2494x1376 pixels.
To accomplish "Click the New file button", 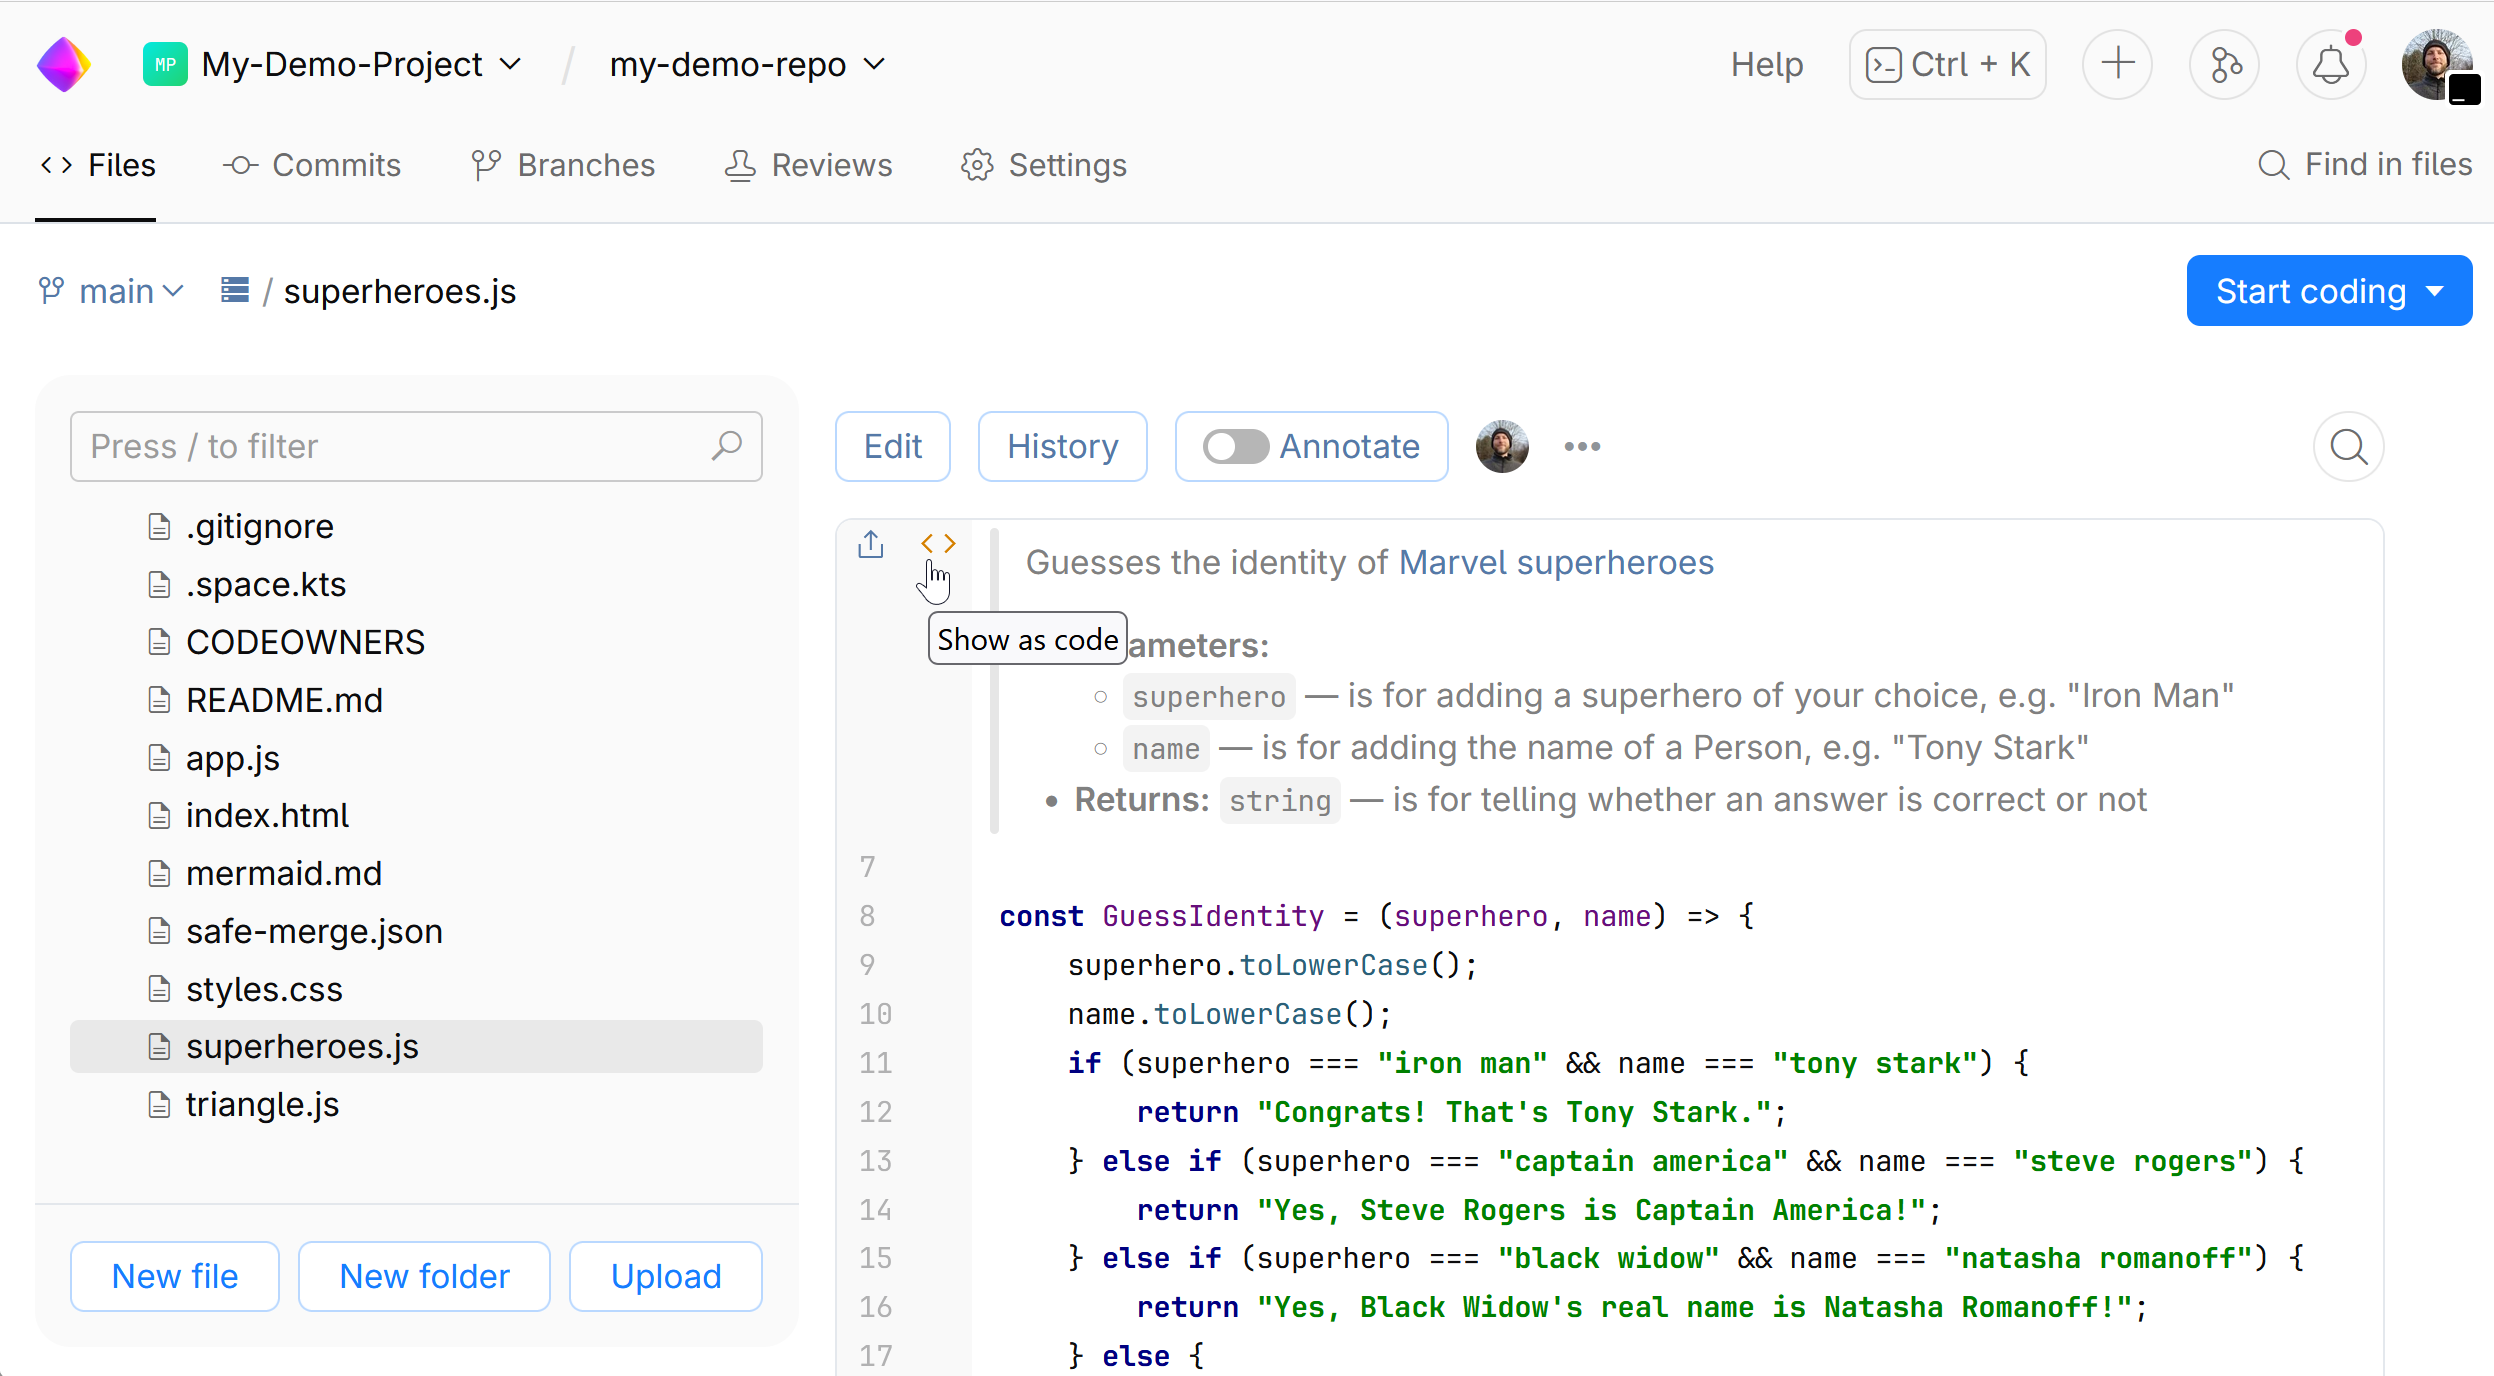I will click(174, 1276).
